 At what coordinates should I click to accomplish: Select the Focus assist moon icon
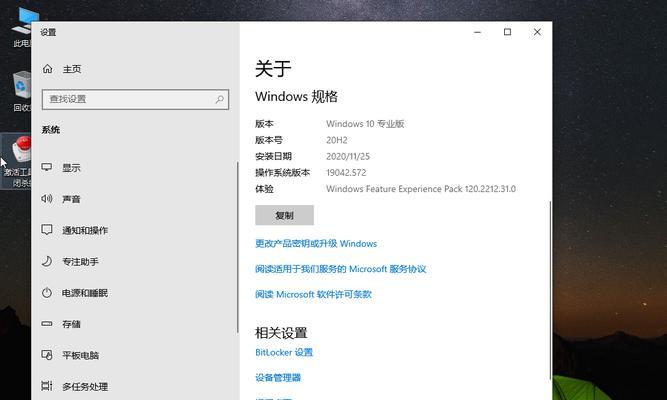point(47,261)
